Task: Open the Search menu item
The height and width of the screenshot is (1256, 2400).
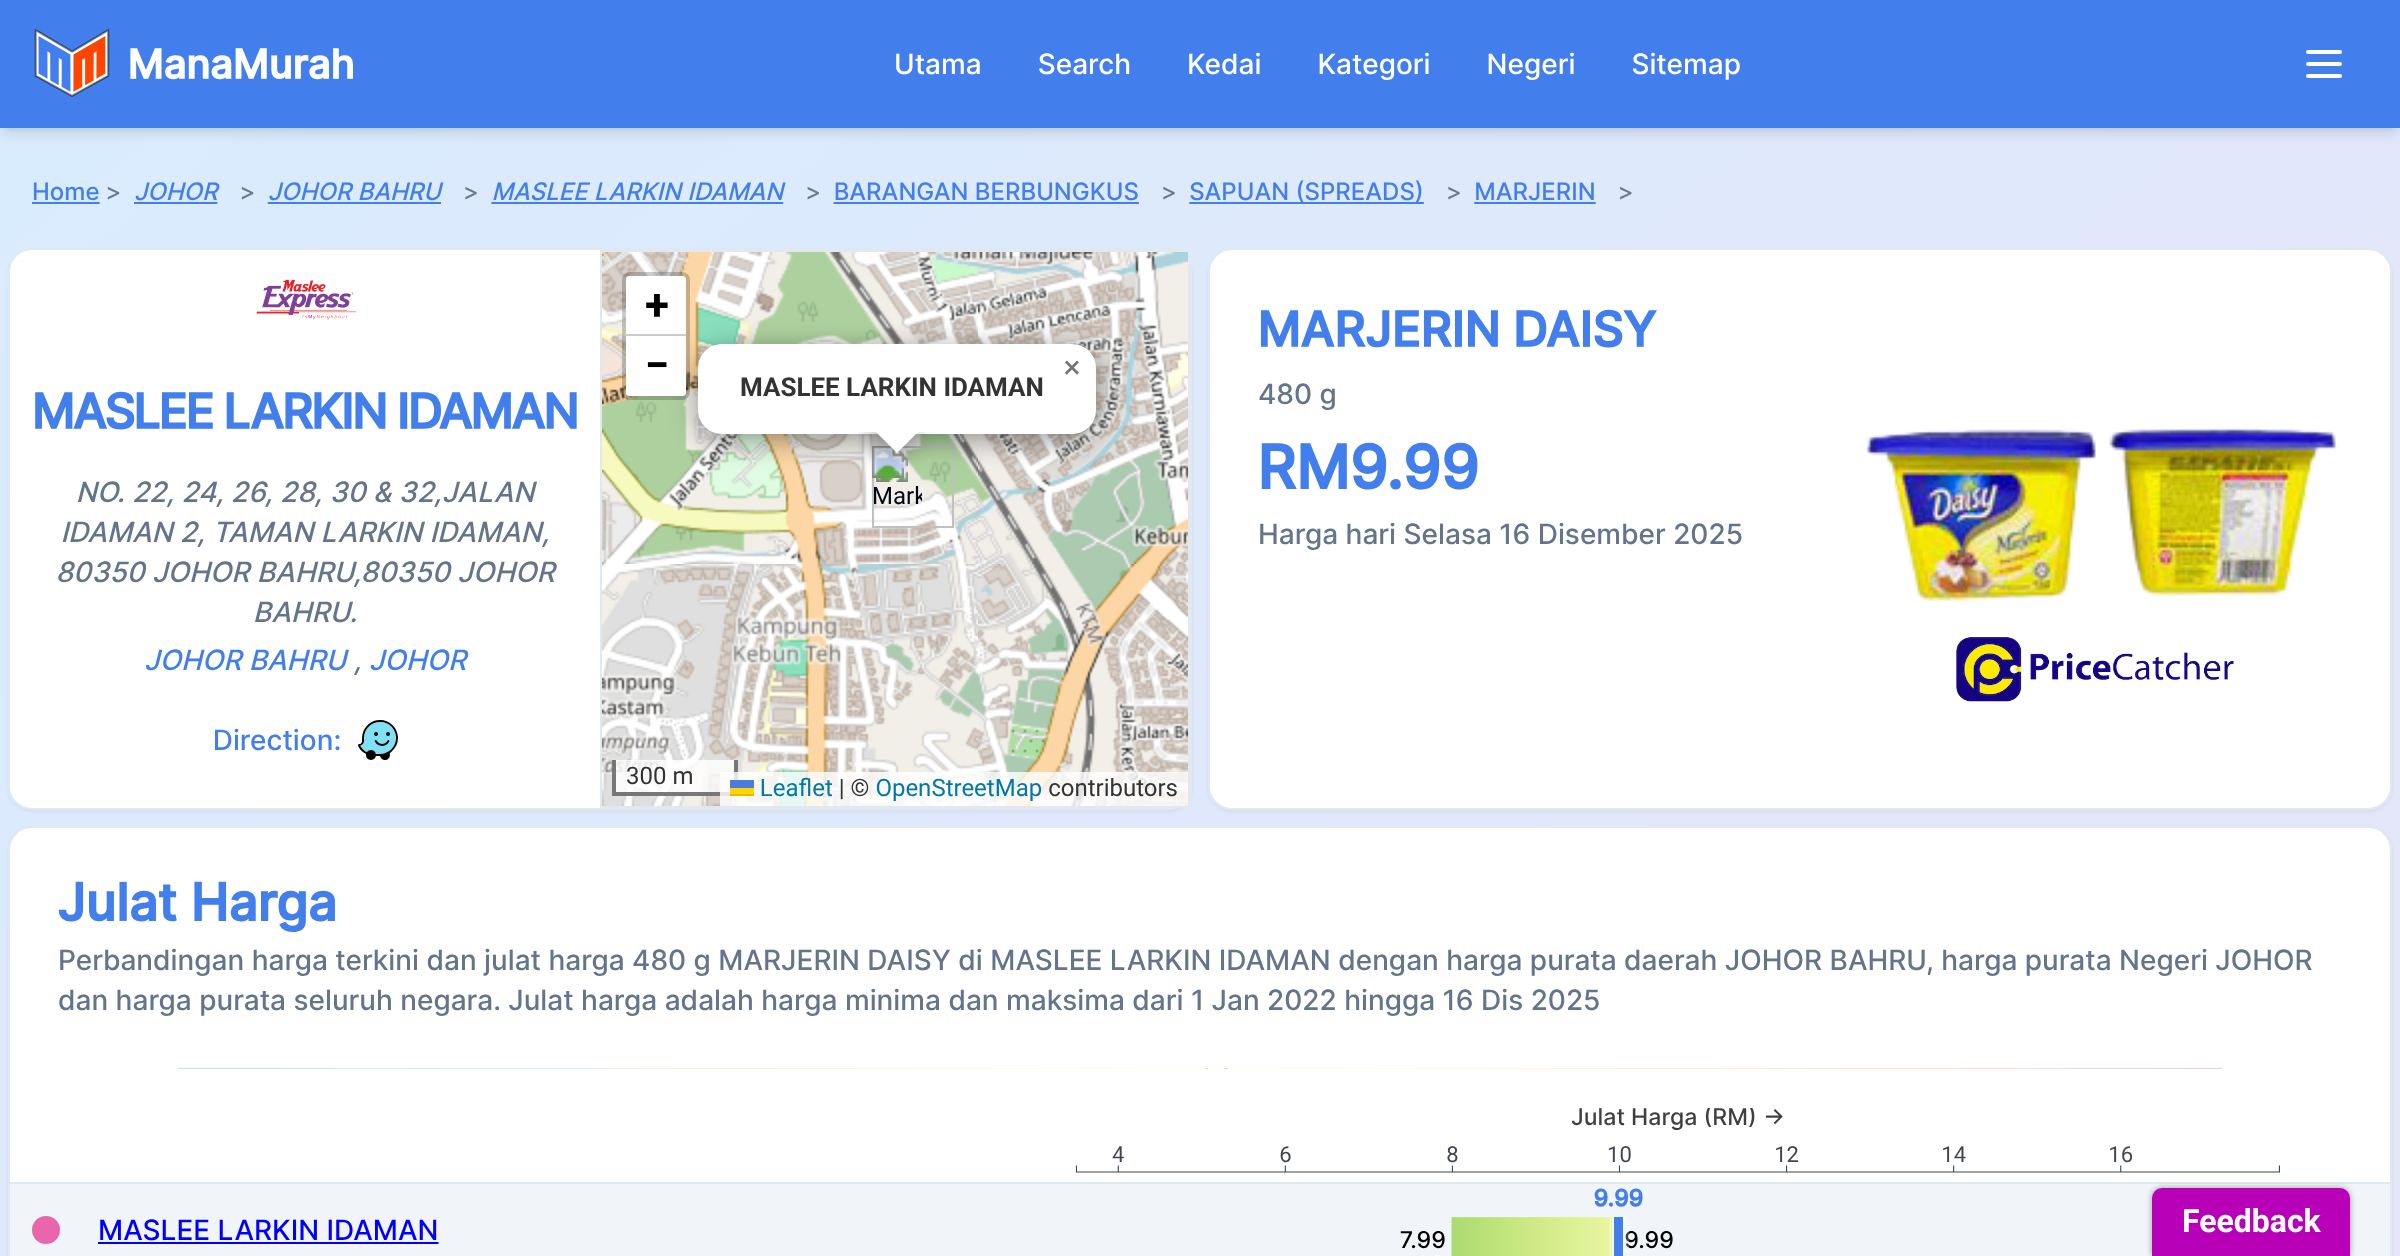Action: [1083, 64]
